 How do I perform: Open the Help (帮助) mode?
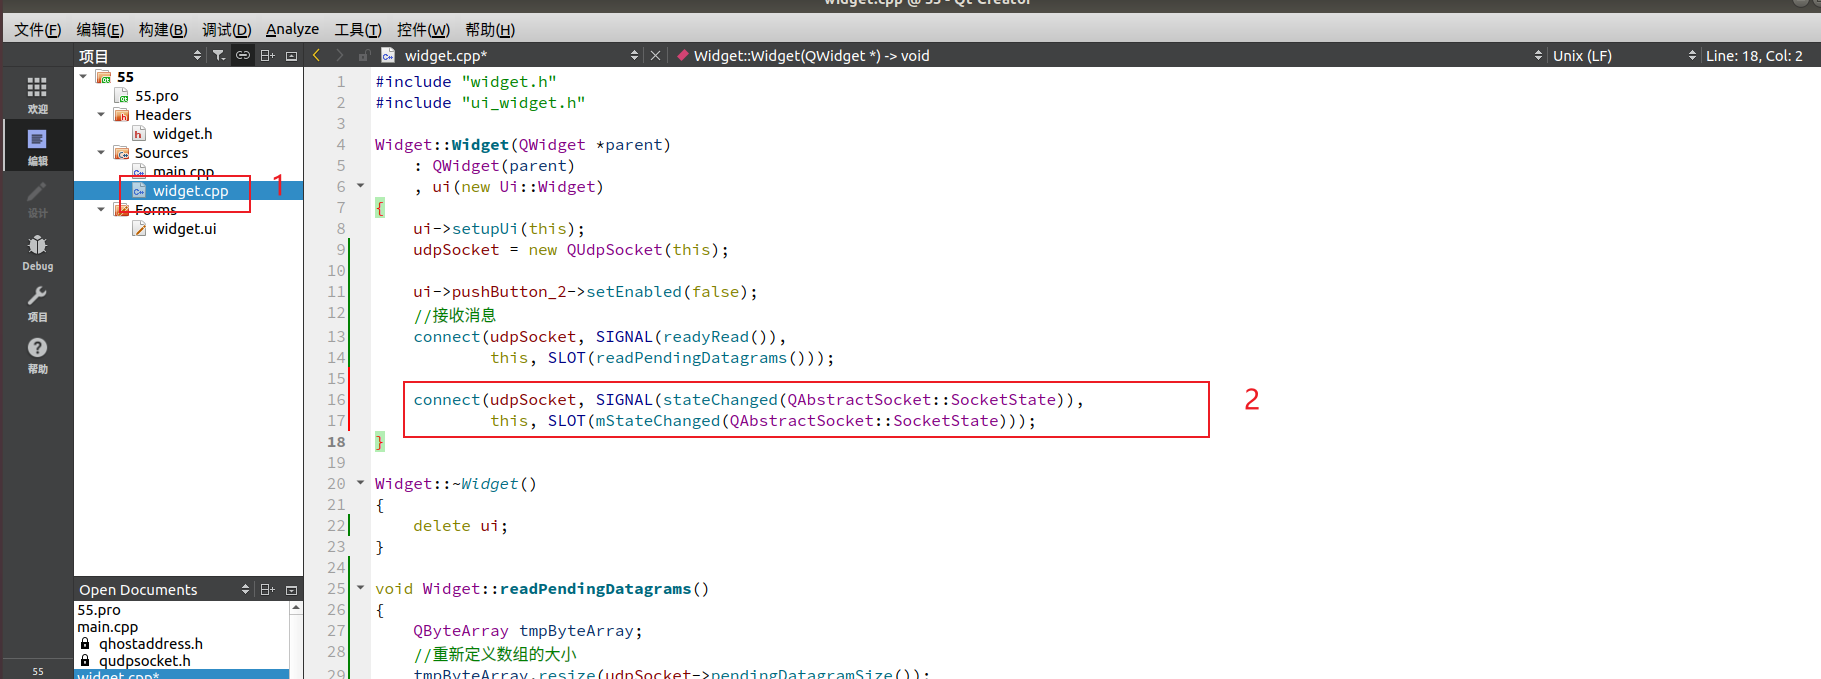tap(37, 355)
